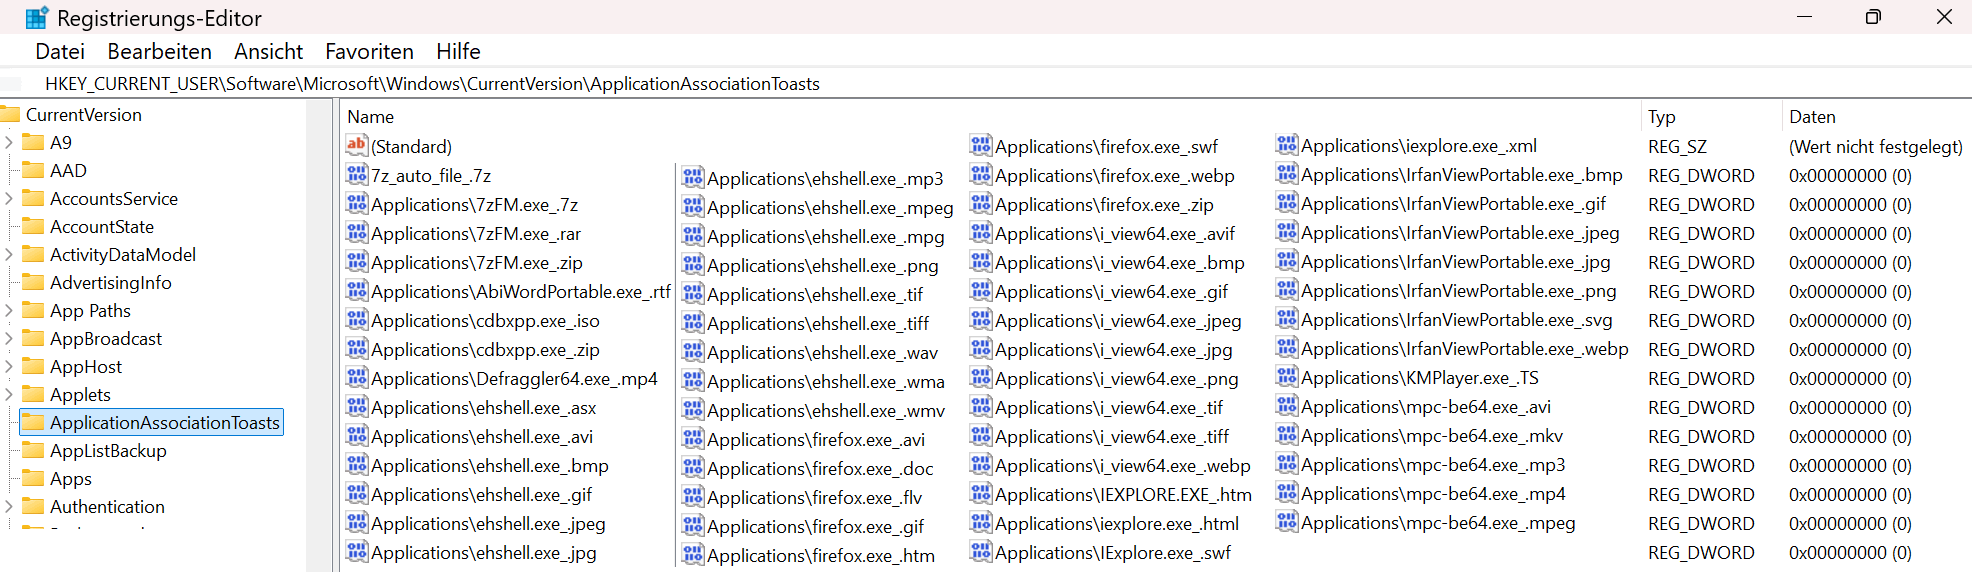
Task: Expand the Applets key
Action: [9, 395]
